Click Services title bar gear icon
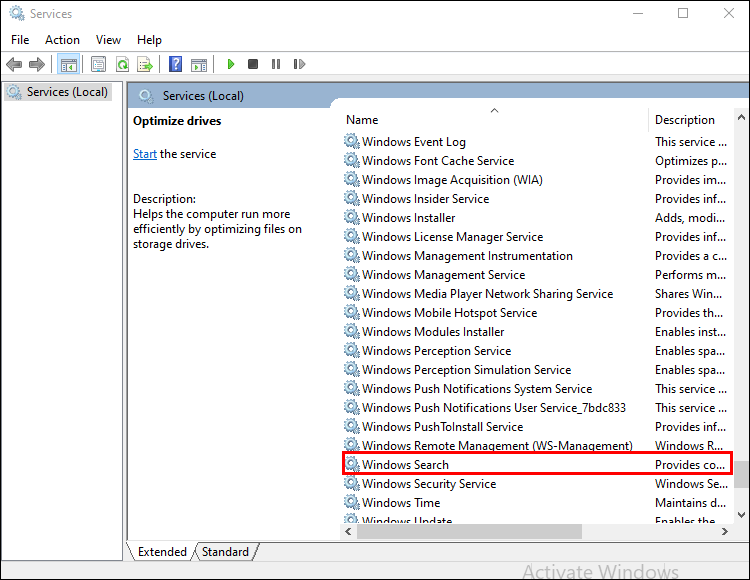This screenshot has width=750, height=580. [17, 13]
